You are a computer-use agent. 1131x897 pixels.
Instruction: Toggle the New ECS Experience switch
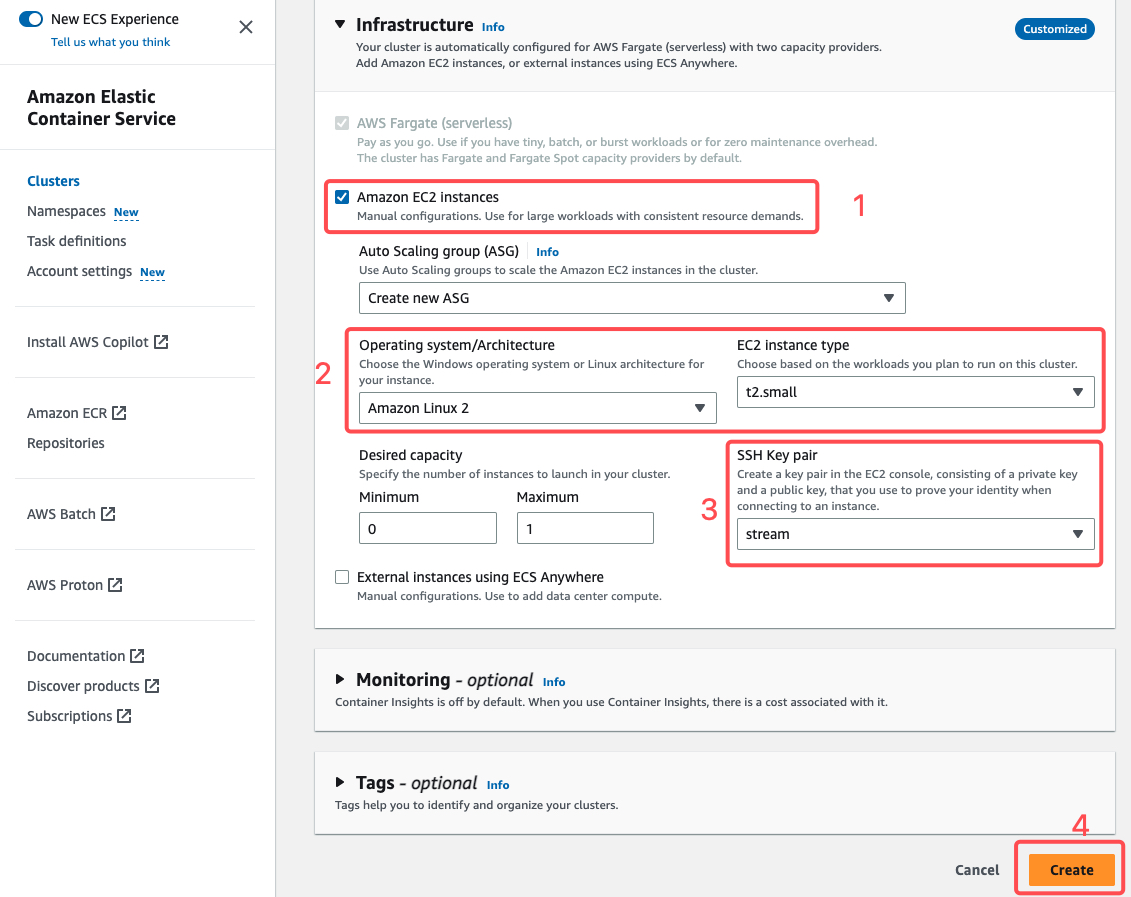pos(31,19)
